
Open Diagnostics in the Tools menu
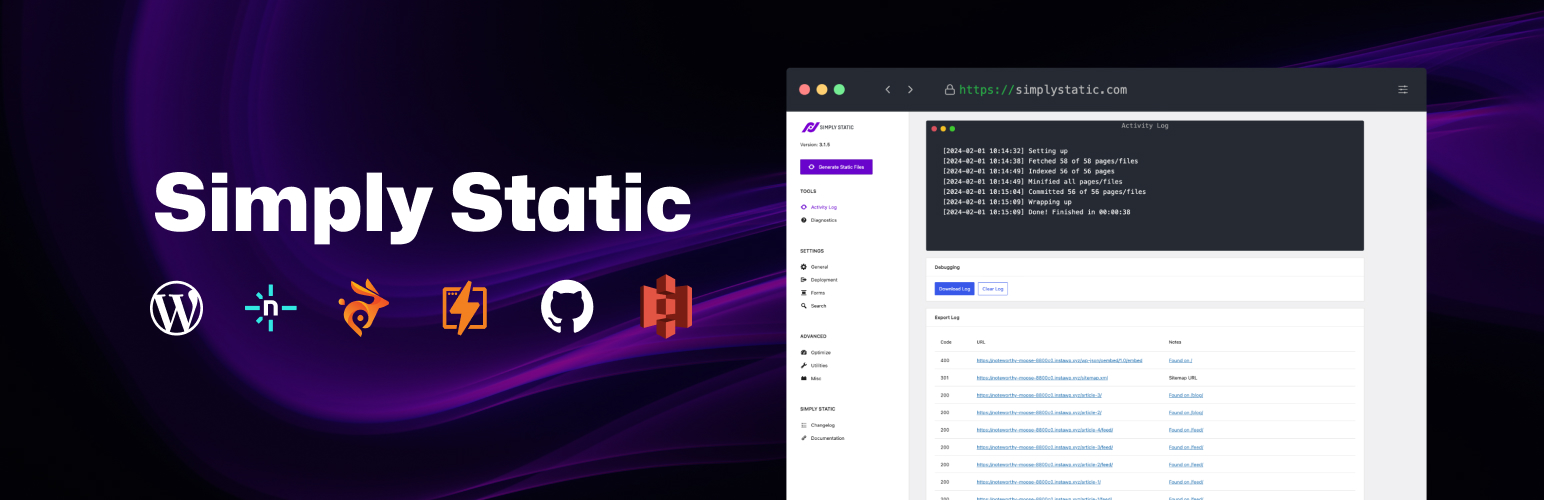click(823, 220)
